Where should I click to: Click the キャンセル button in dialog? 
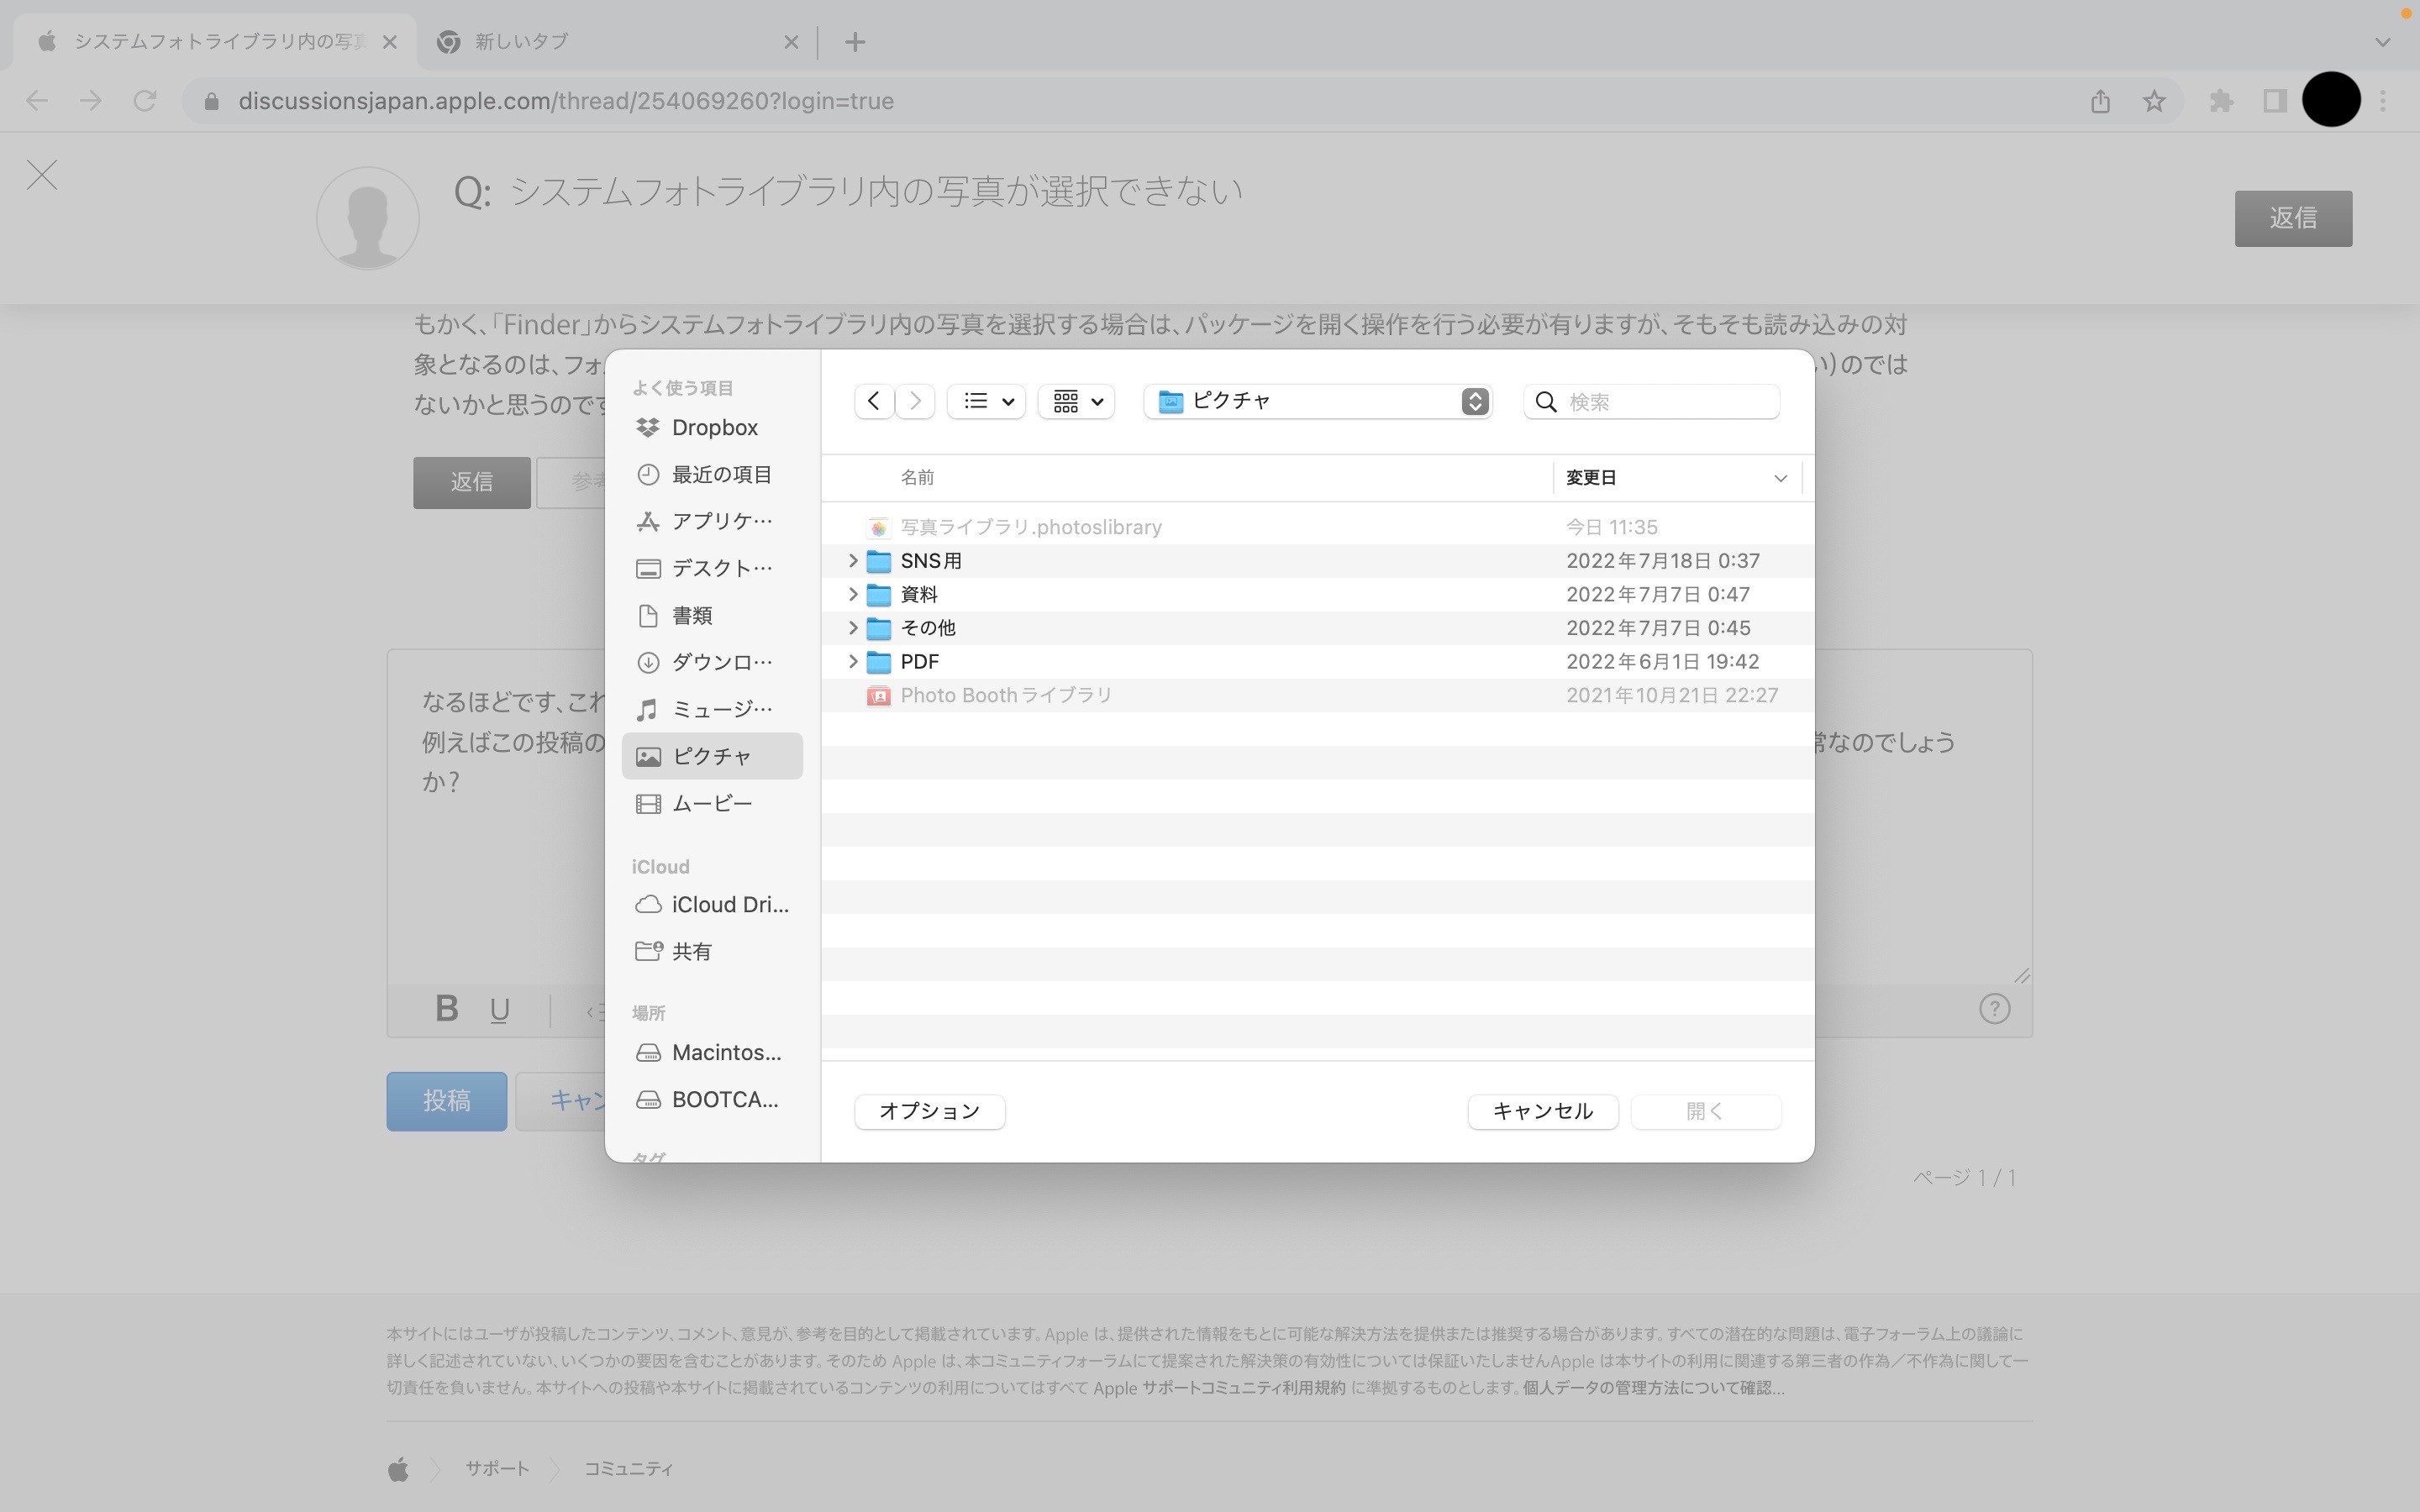click(1542, 1111)
